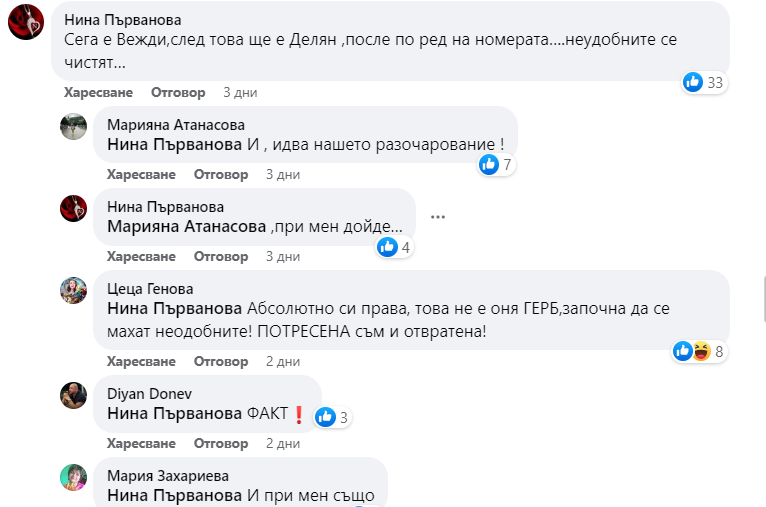Image resolution: width=766 pixels, height=507 pixels.
Task: Open Diyan Donev's profile avatar
Action: (x=74, y=395)
